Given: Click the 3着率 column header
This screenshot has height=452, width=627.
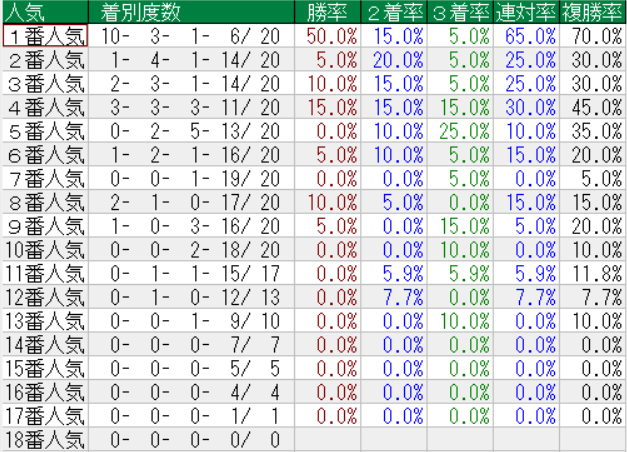Looking at the screenshot, I should click(459, 12).
